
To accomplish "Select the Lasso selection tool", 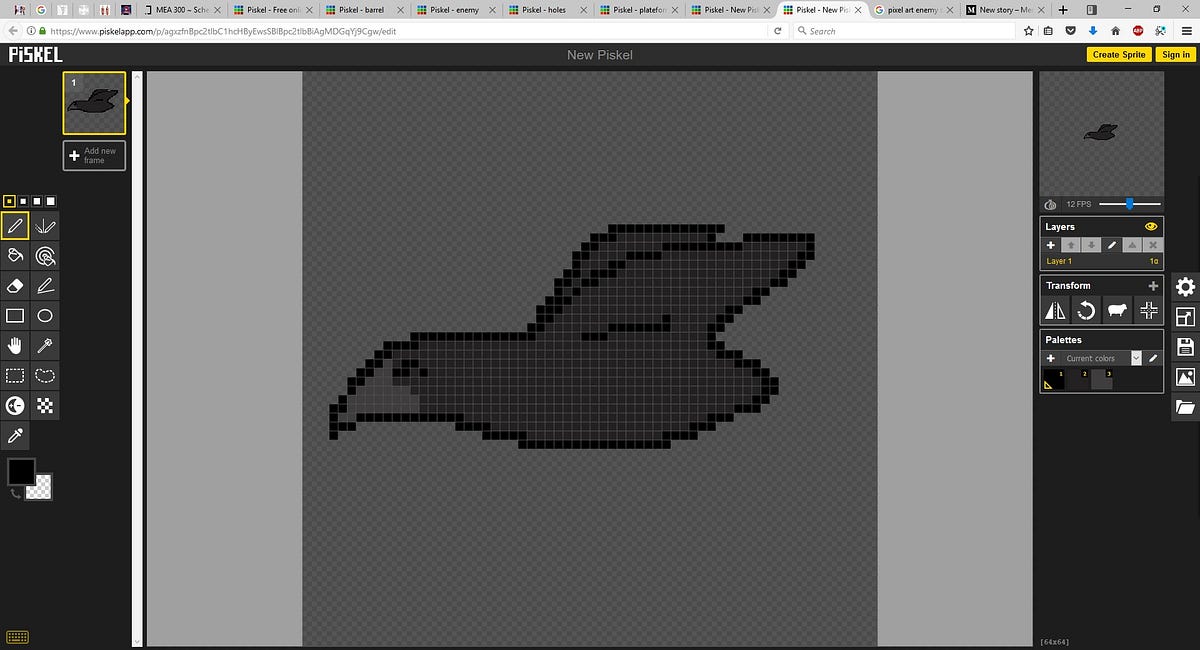I will click(x=45, y=375).
